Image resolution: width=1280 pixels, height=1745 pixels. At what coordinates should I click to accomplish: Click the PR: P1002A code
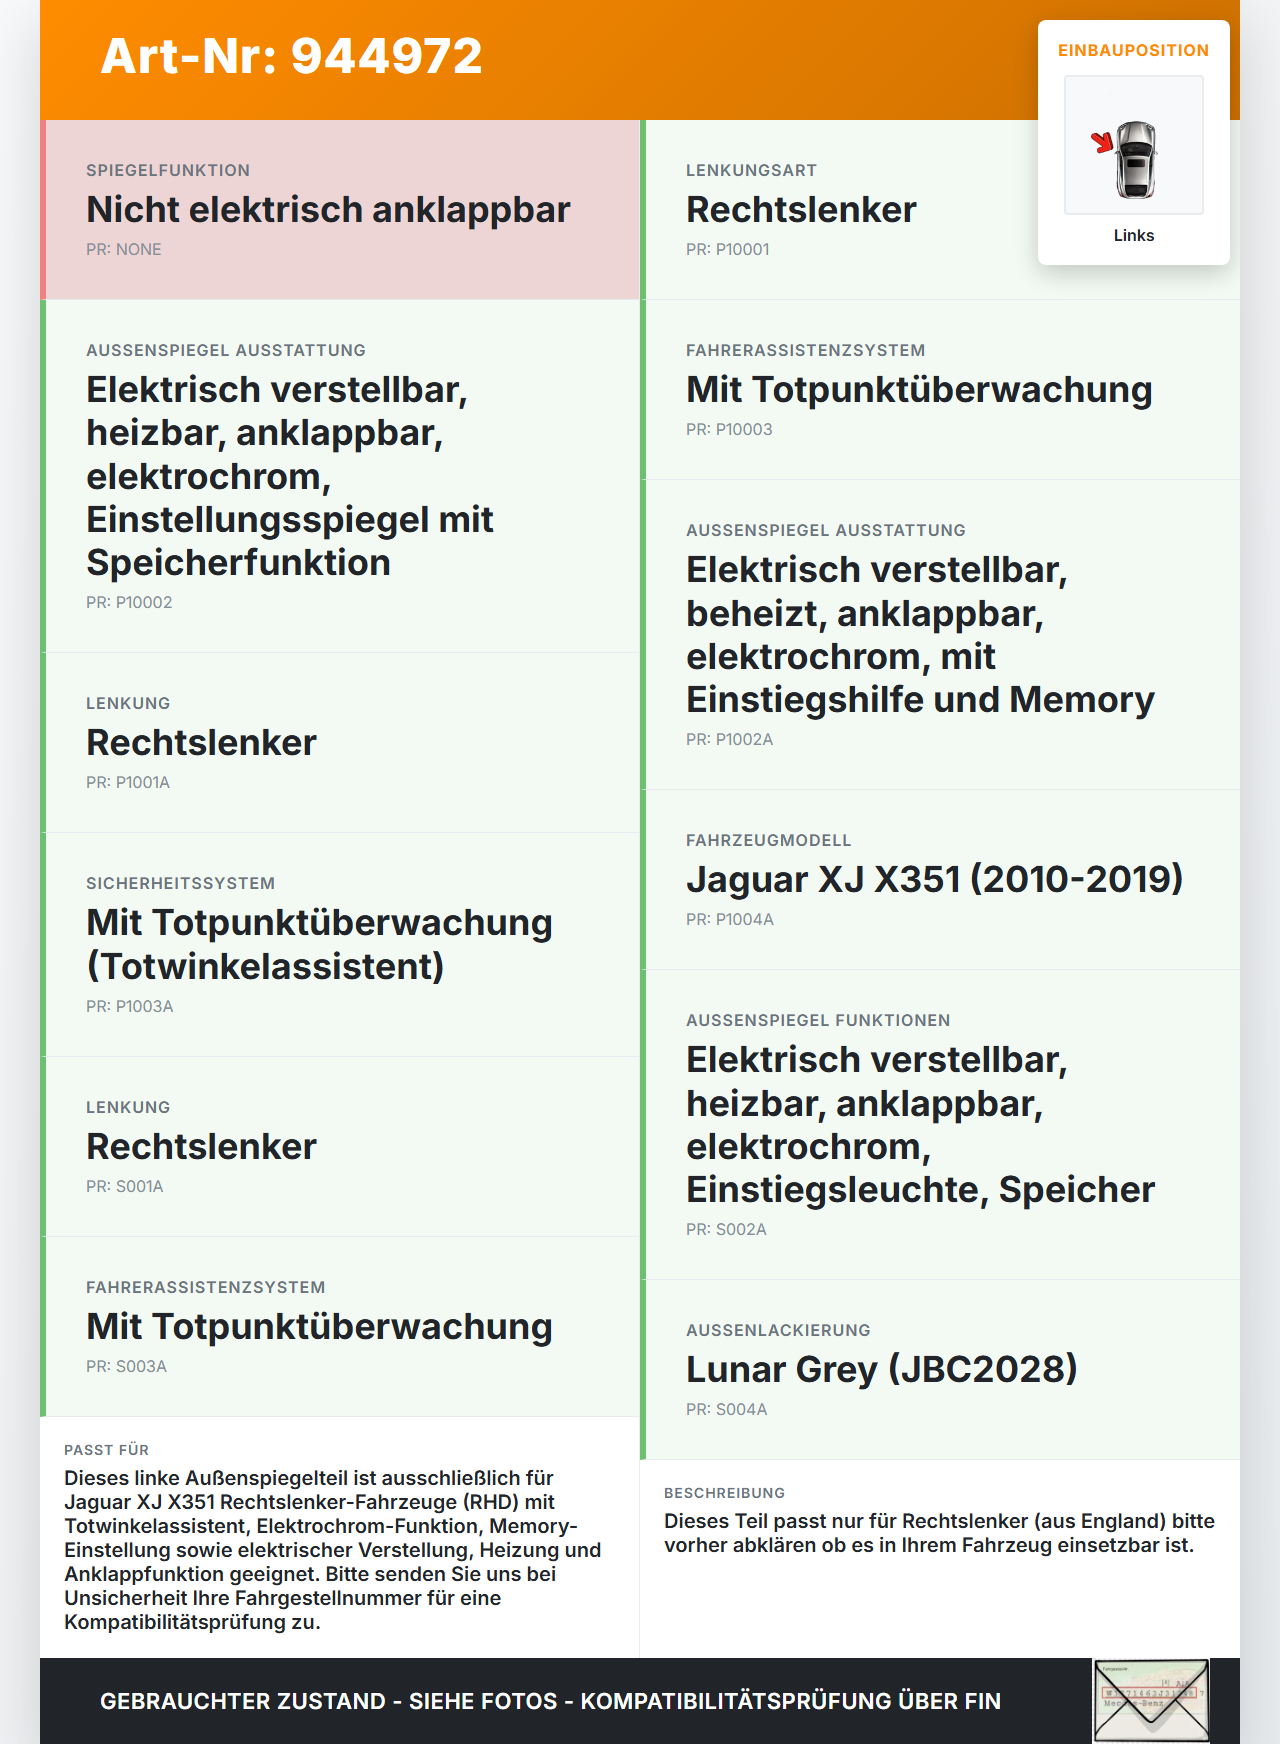point(729,739)
